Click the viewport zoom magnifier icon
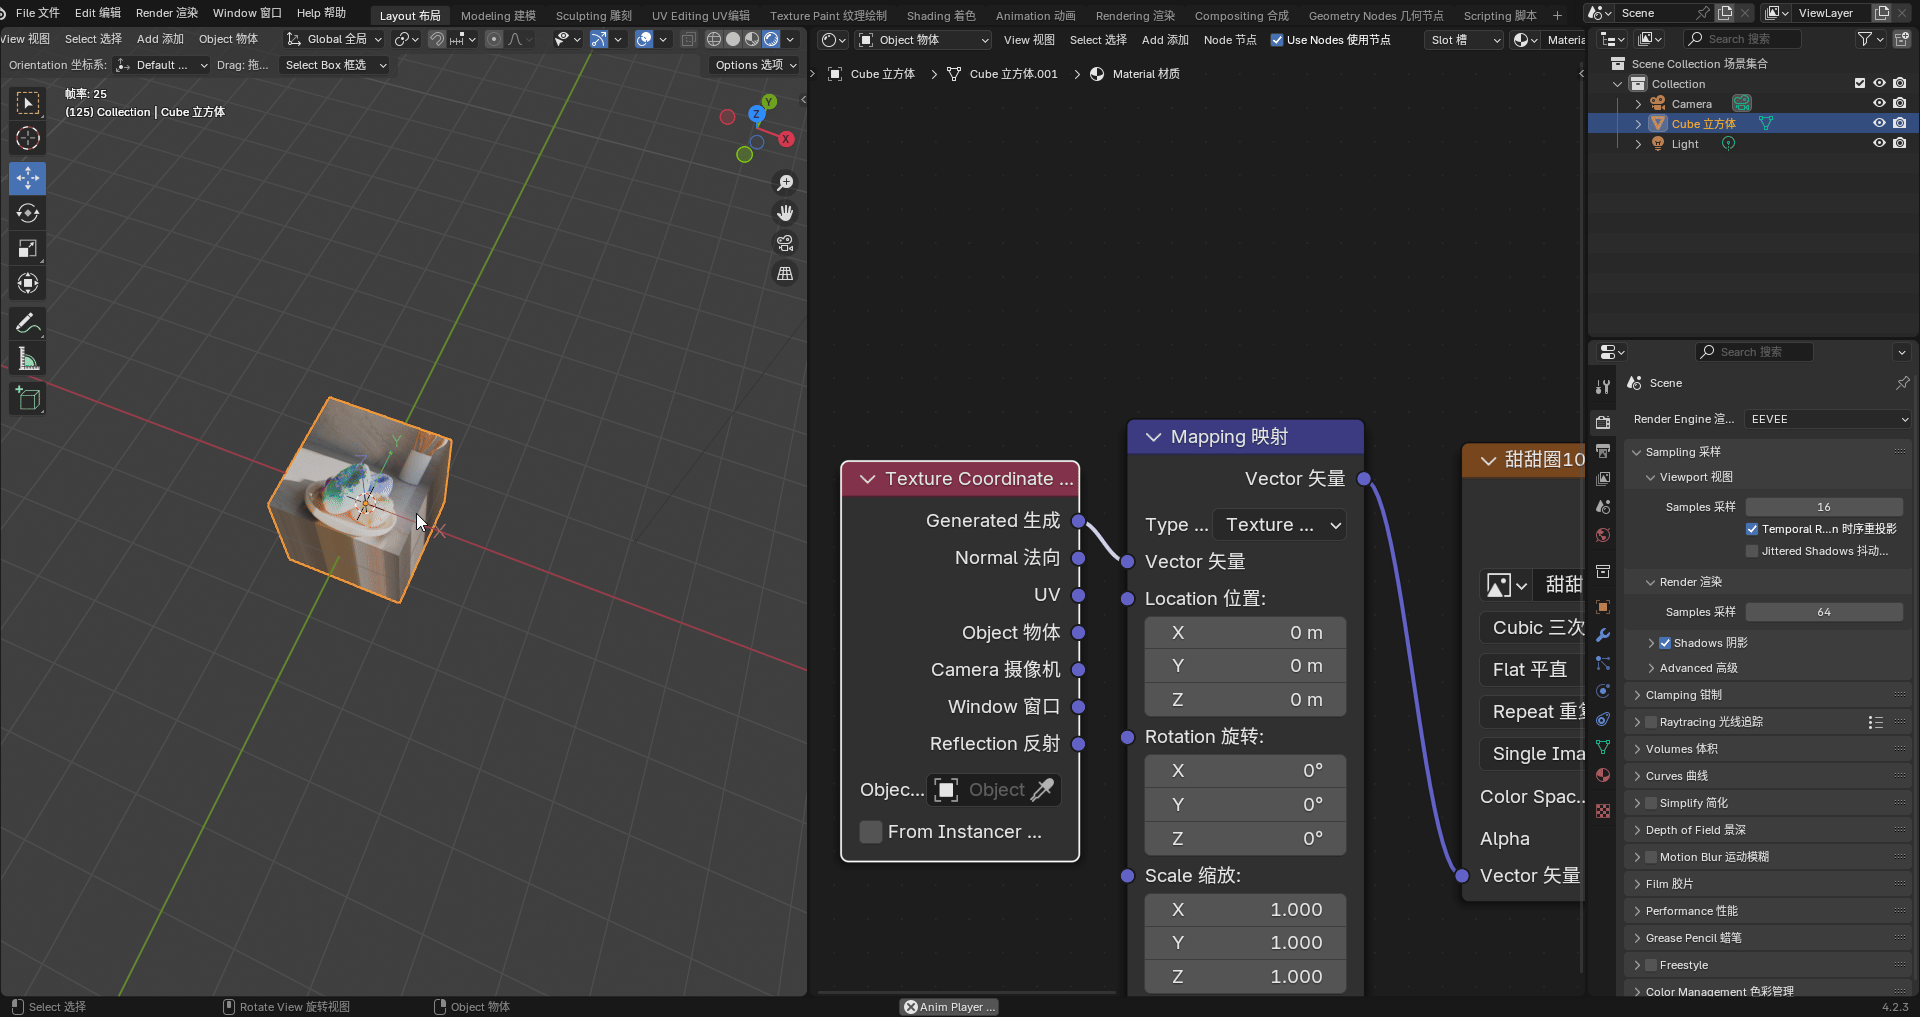Viewport: 1920px width, 1017px height. (x=785, y=183)
